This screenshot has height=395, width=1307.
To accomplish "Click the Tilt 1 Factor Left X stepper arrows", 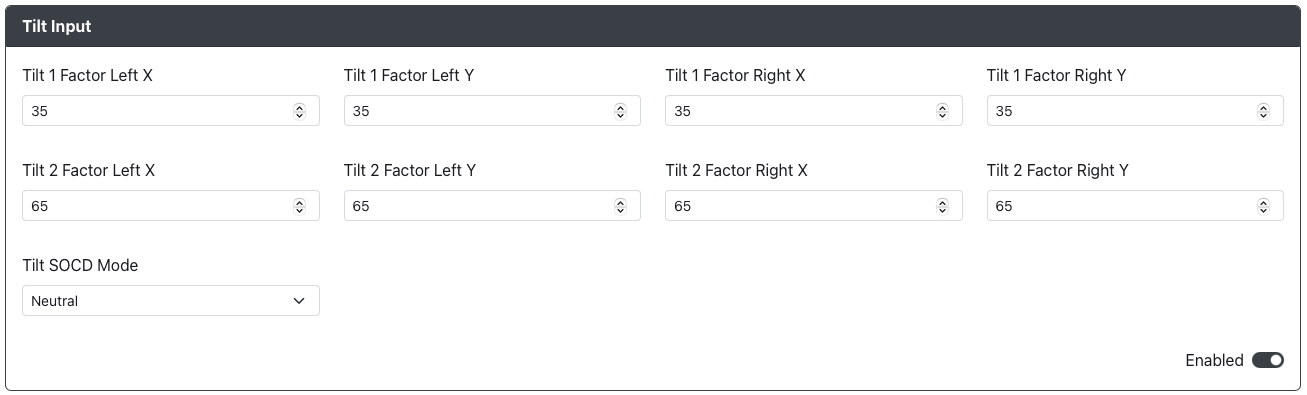I will (299, 111).
